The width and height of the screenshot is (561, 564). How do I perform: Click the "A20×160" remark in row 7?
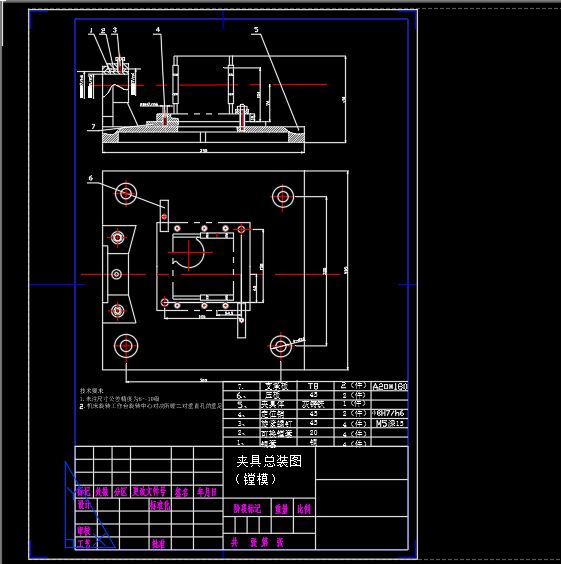390,386
